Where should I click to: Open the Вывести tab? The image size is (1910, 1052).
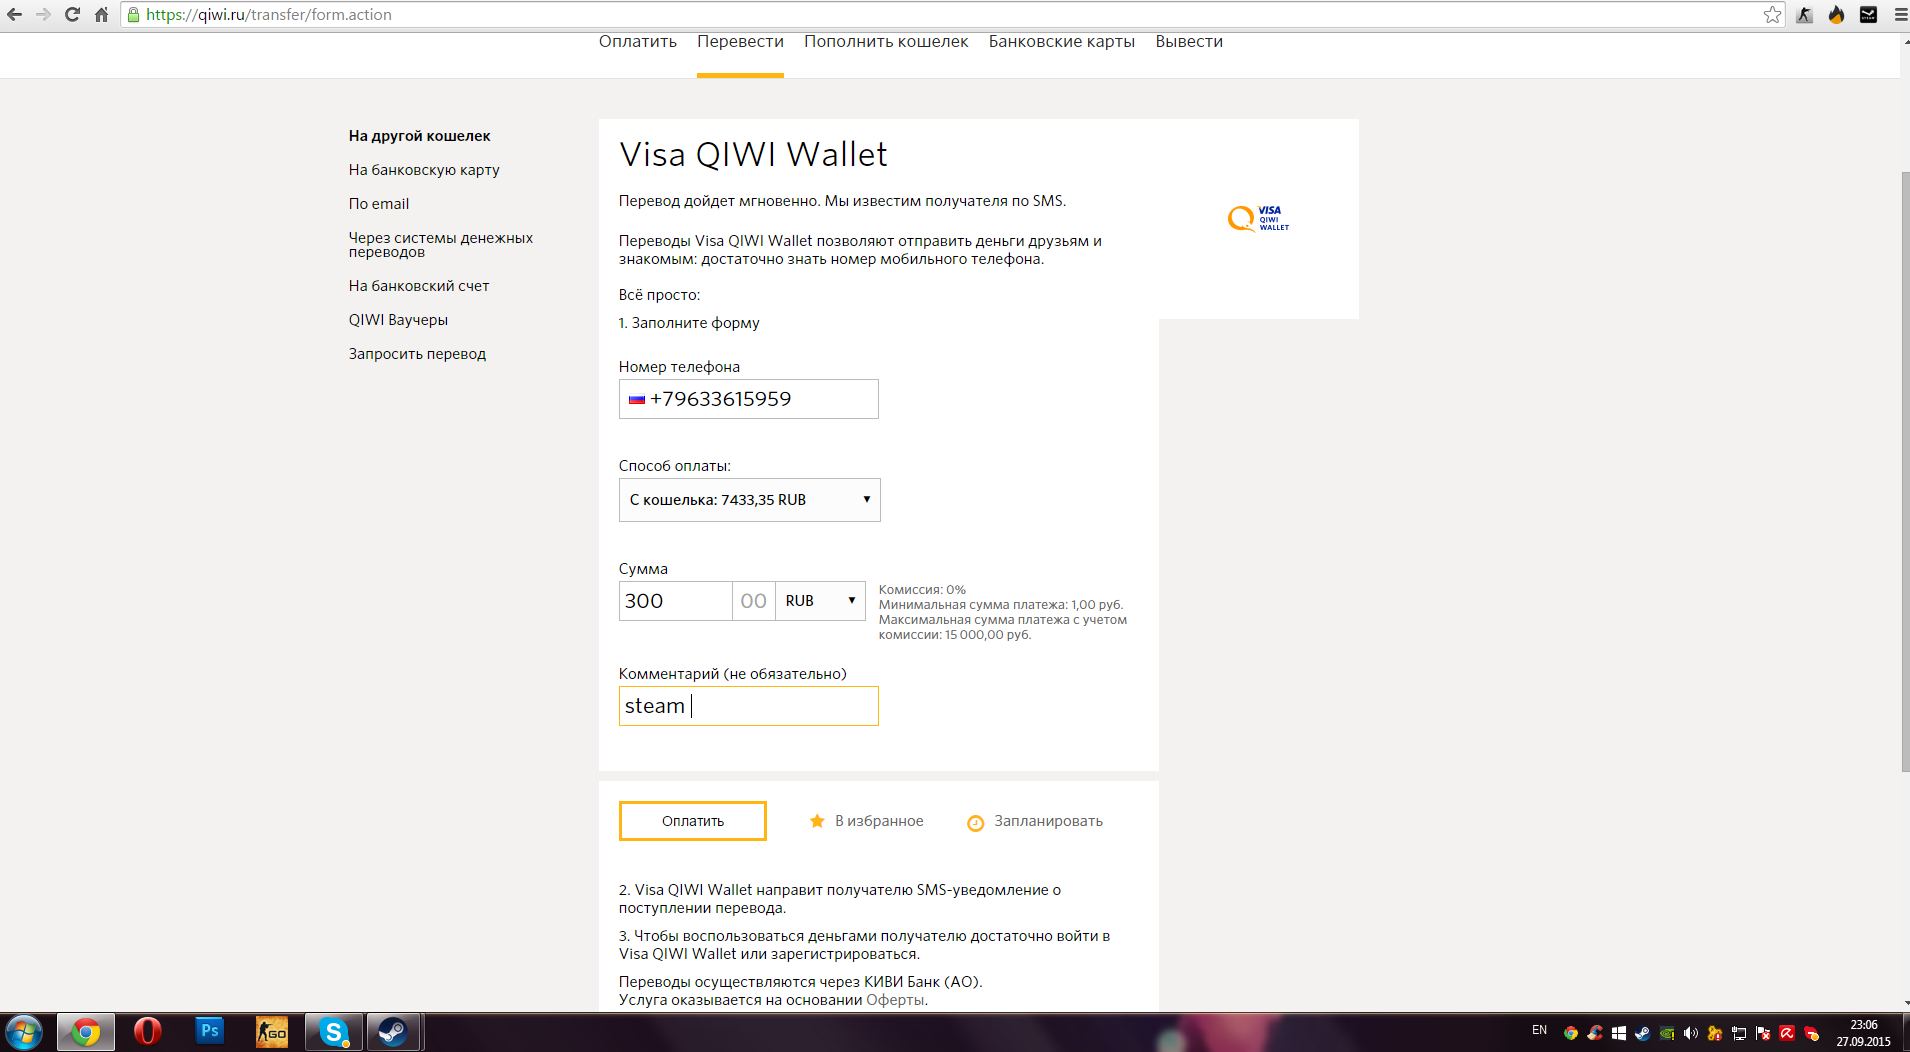[x=1189, y=42]
